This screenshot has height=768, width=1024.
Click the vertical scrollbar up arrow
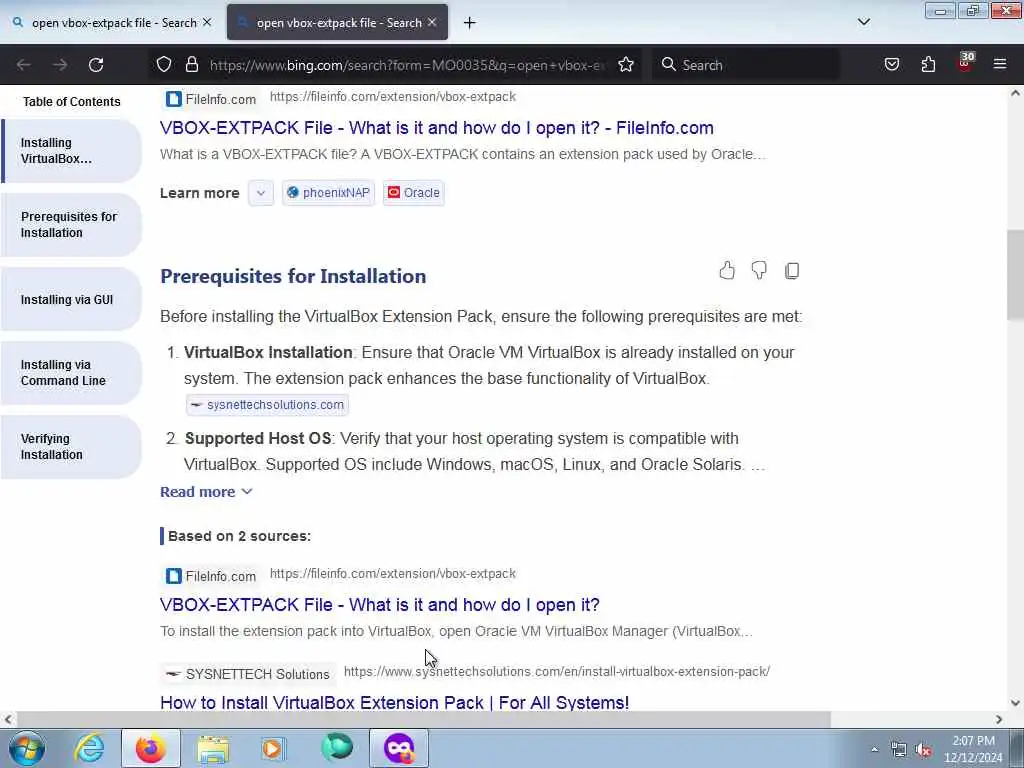point(1015,93)
